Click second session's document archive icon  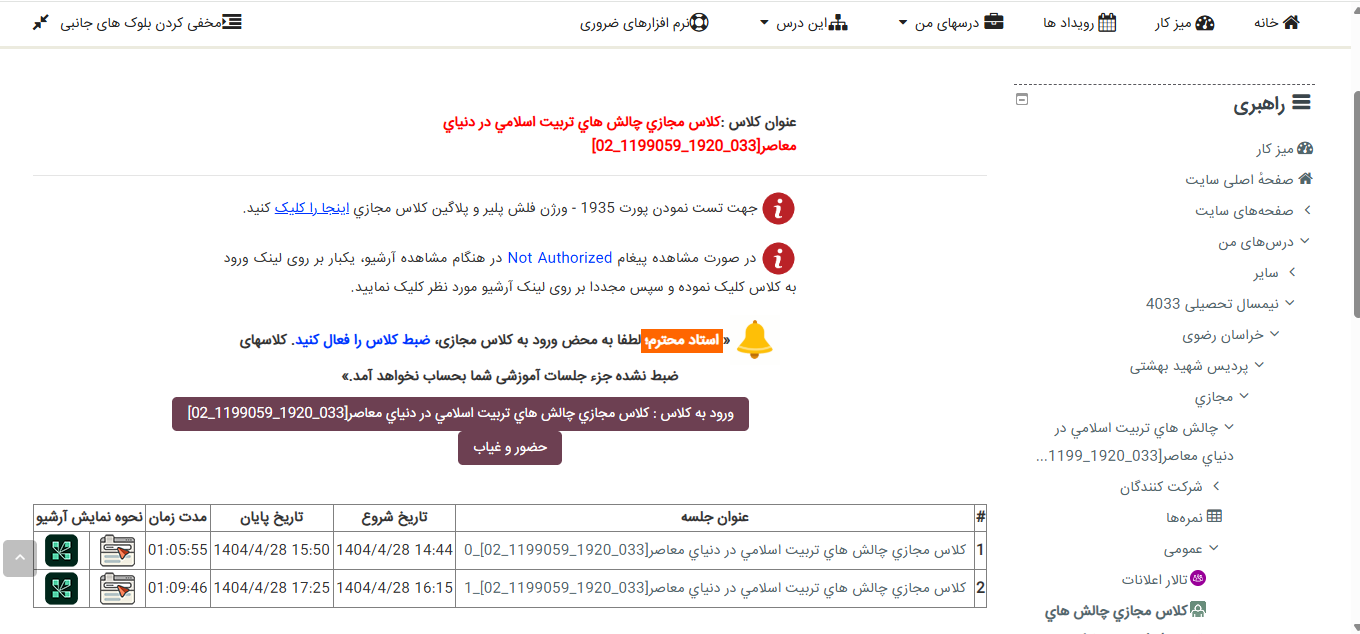(x=118, y=588)
